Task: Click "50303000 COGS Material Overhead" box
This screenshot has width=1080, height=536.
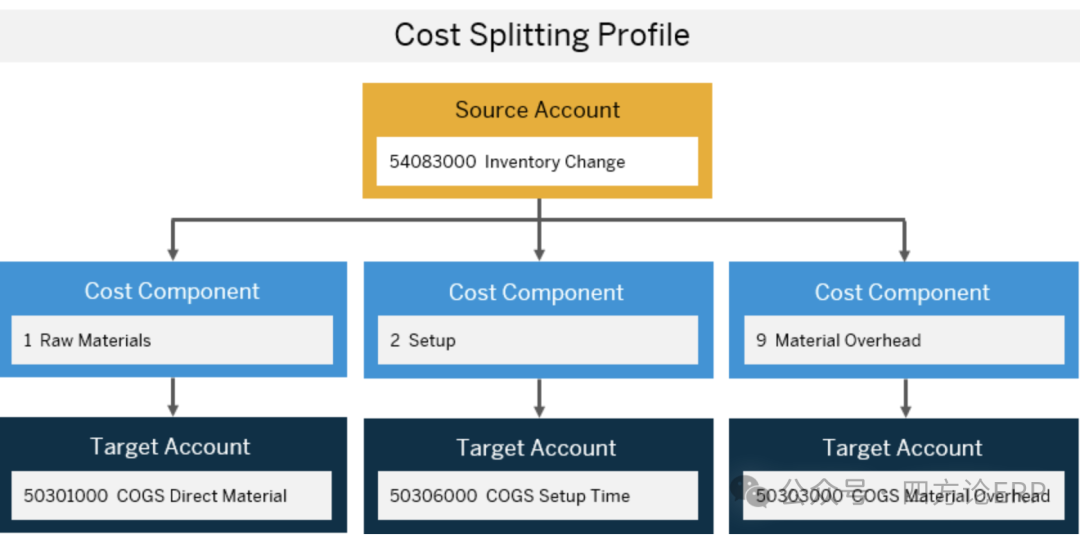Action: [904, 495]
